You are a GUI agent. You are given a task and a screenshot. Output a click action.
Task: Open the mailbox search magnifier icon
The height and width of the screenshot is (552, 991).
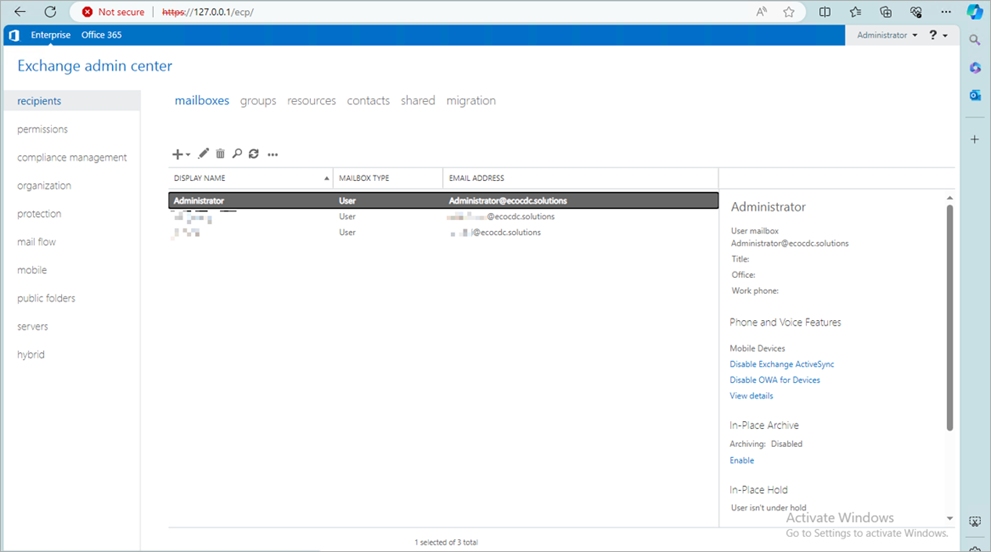point(237,154)
